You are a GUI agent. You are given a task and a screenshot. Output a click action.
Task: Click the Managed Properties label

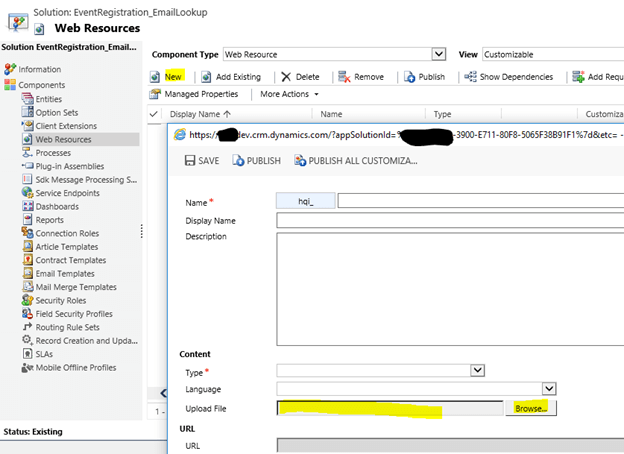coord(201,94)
